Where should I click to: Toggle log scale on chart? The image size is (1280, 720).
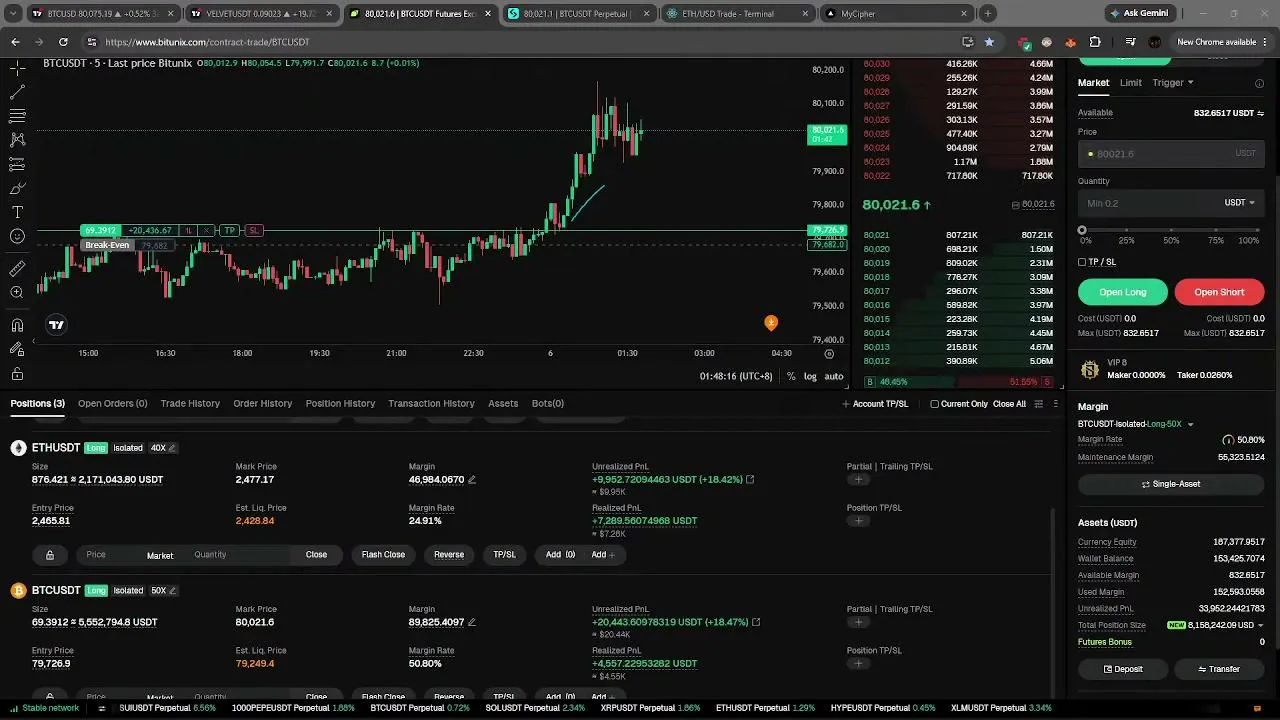[810, 377]
